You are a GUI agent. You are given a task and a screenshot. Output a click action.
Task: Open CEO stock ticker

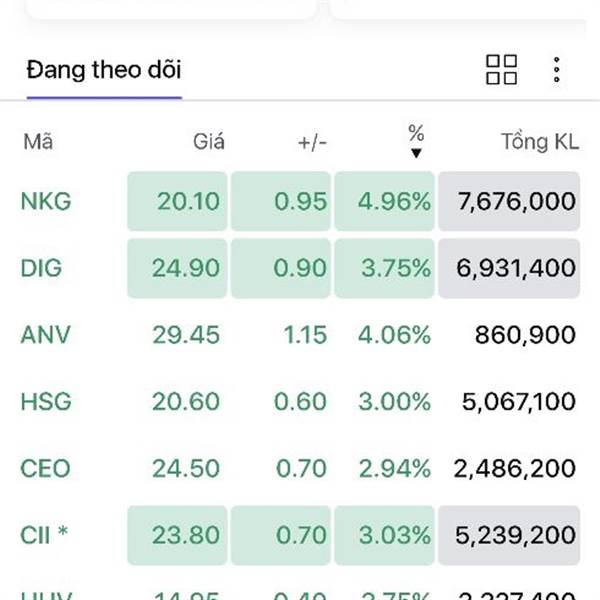45,468
